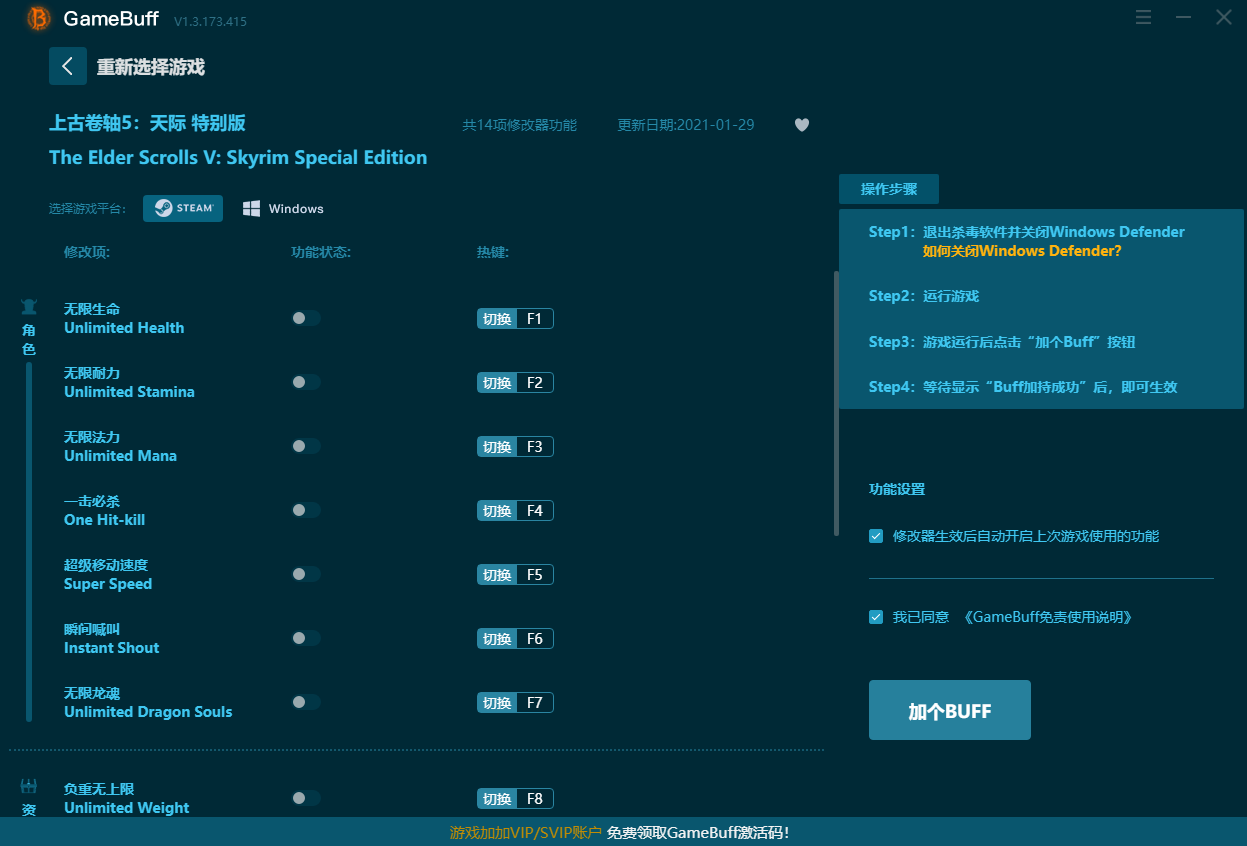
Task: Toggle Instant Shout on
Action: [306, 638]
